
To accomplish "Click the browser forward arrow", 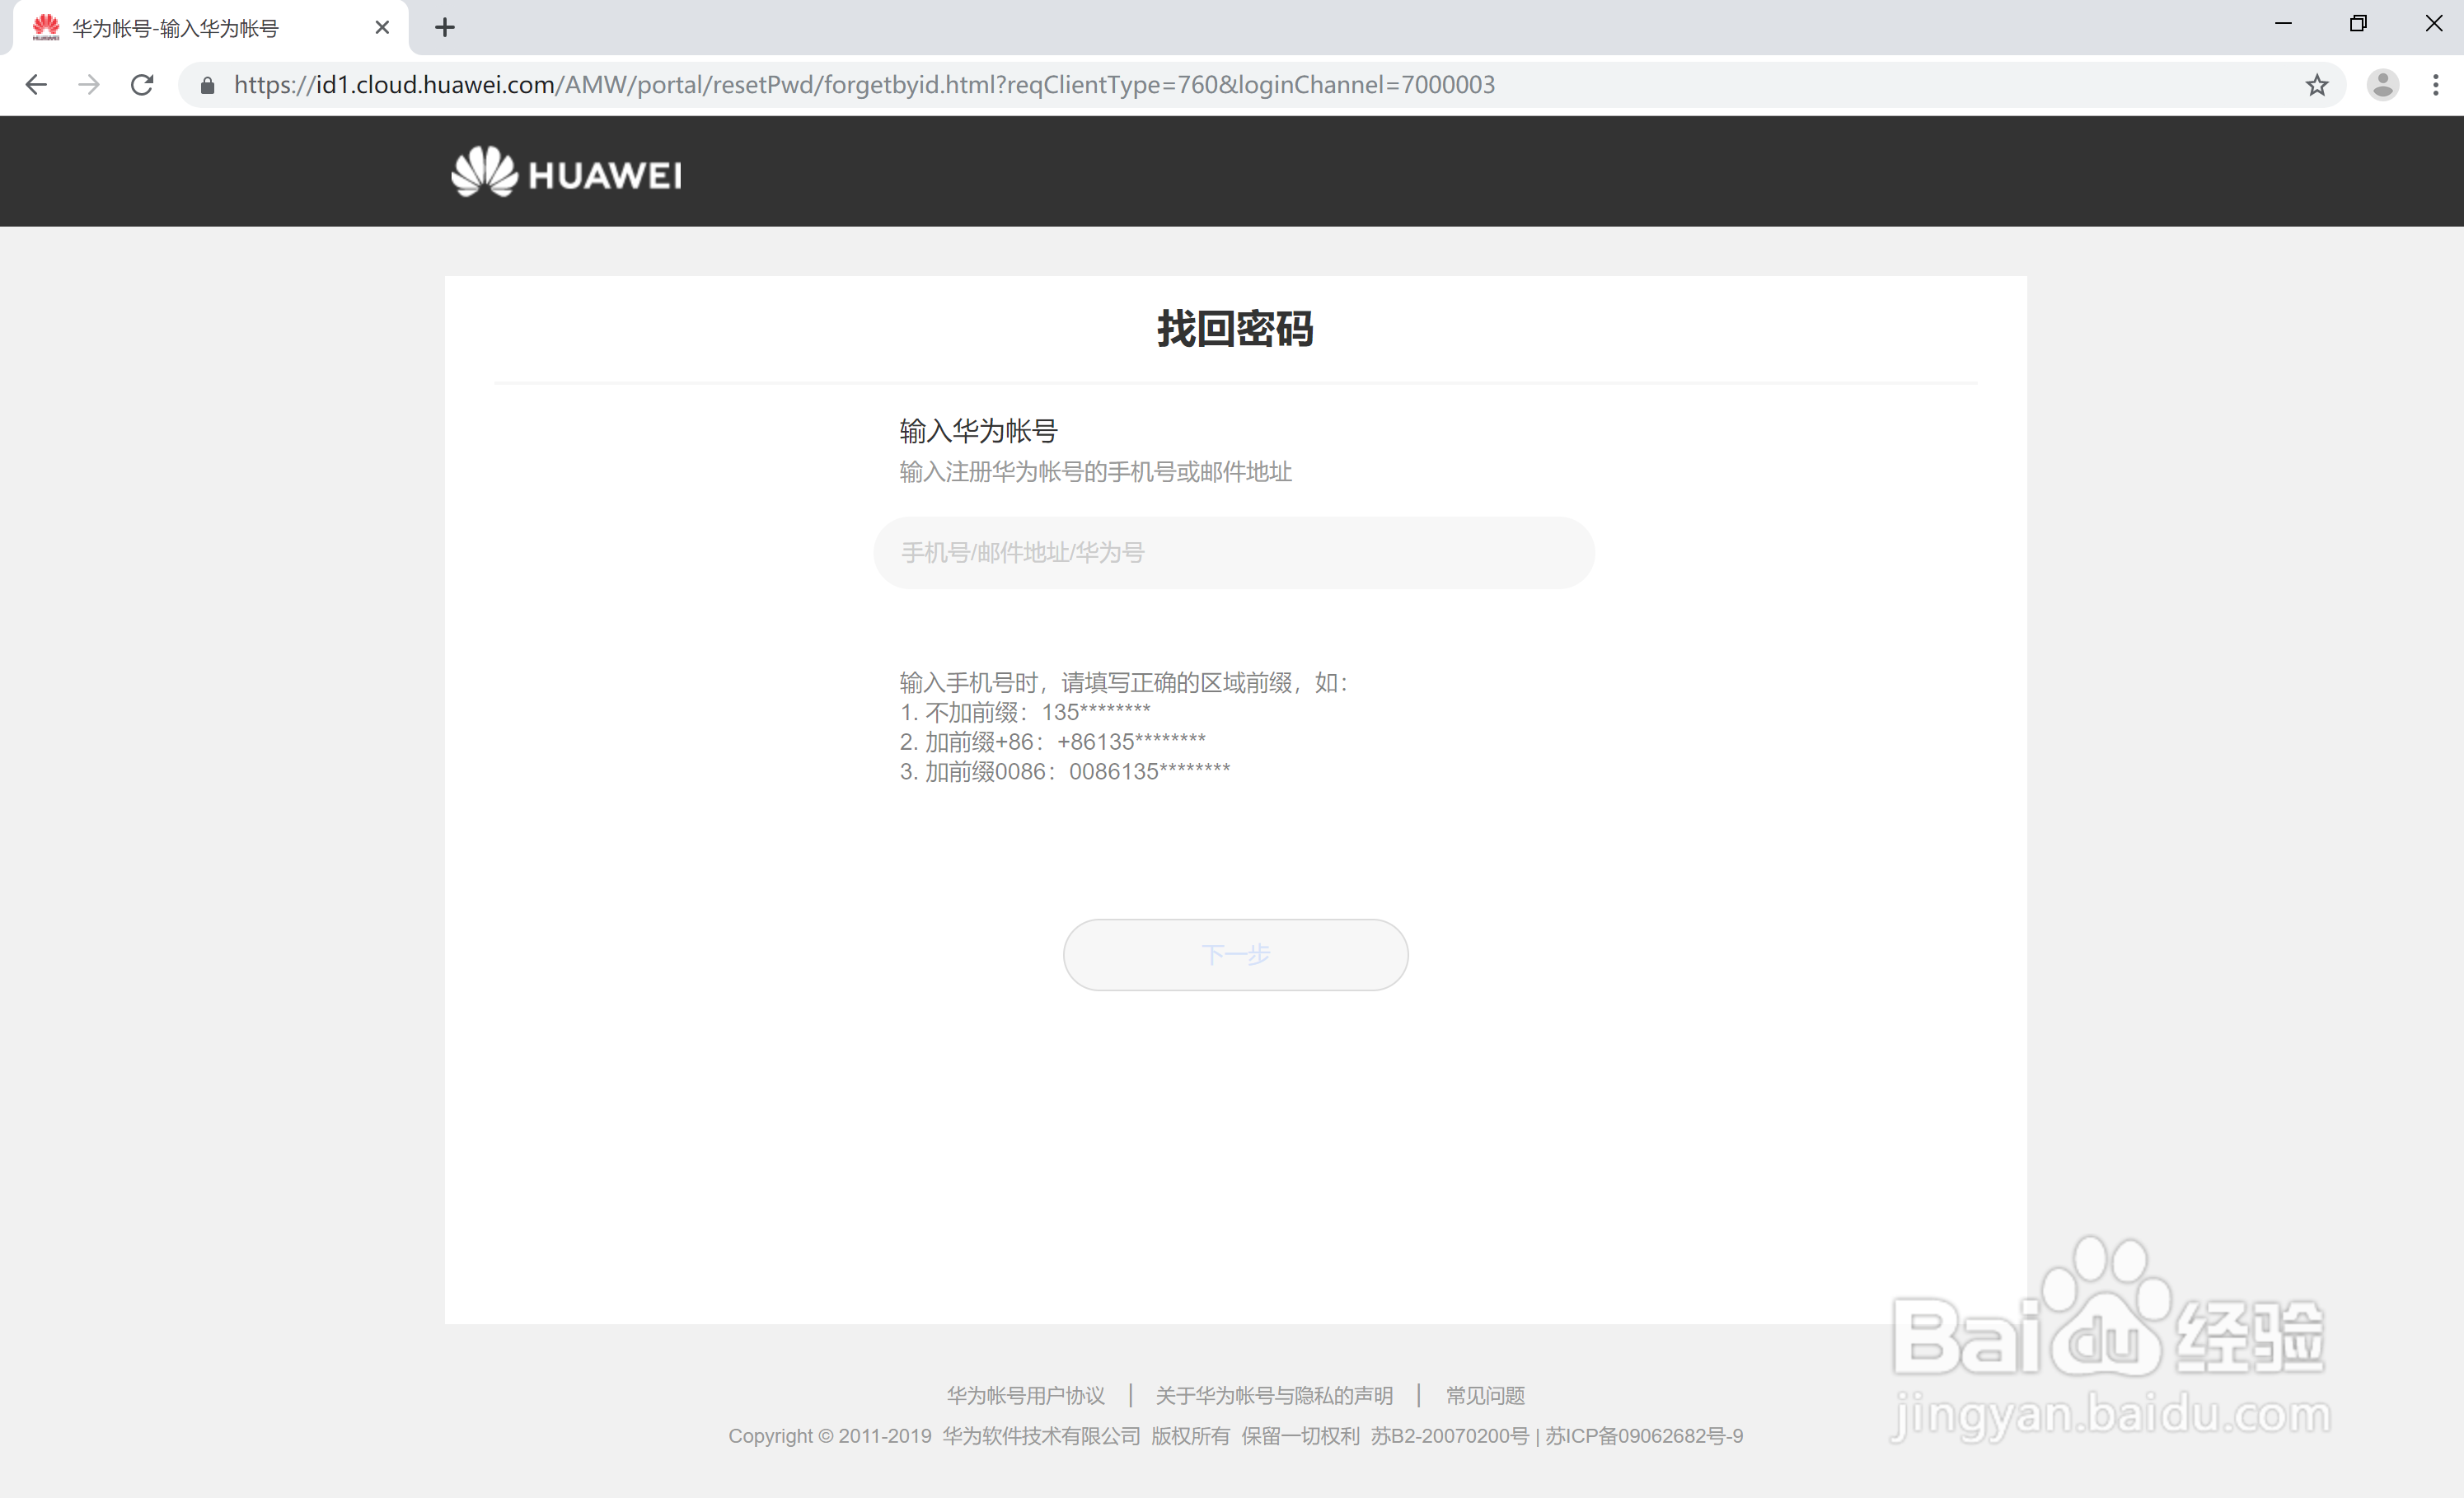I will pos(89,85).
